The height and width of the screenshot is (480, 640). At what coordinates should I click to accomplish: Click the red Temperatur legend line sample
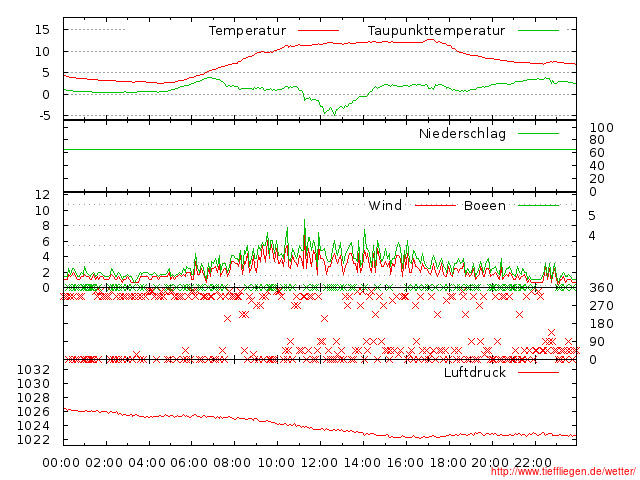pos(318,31)
